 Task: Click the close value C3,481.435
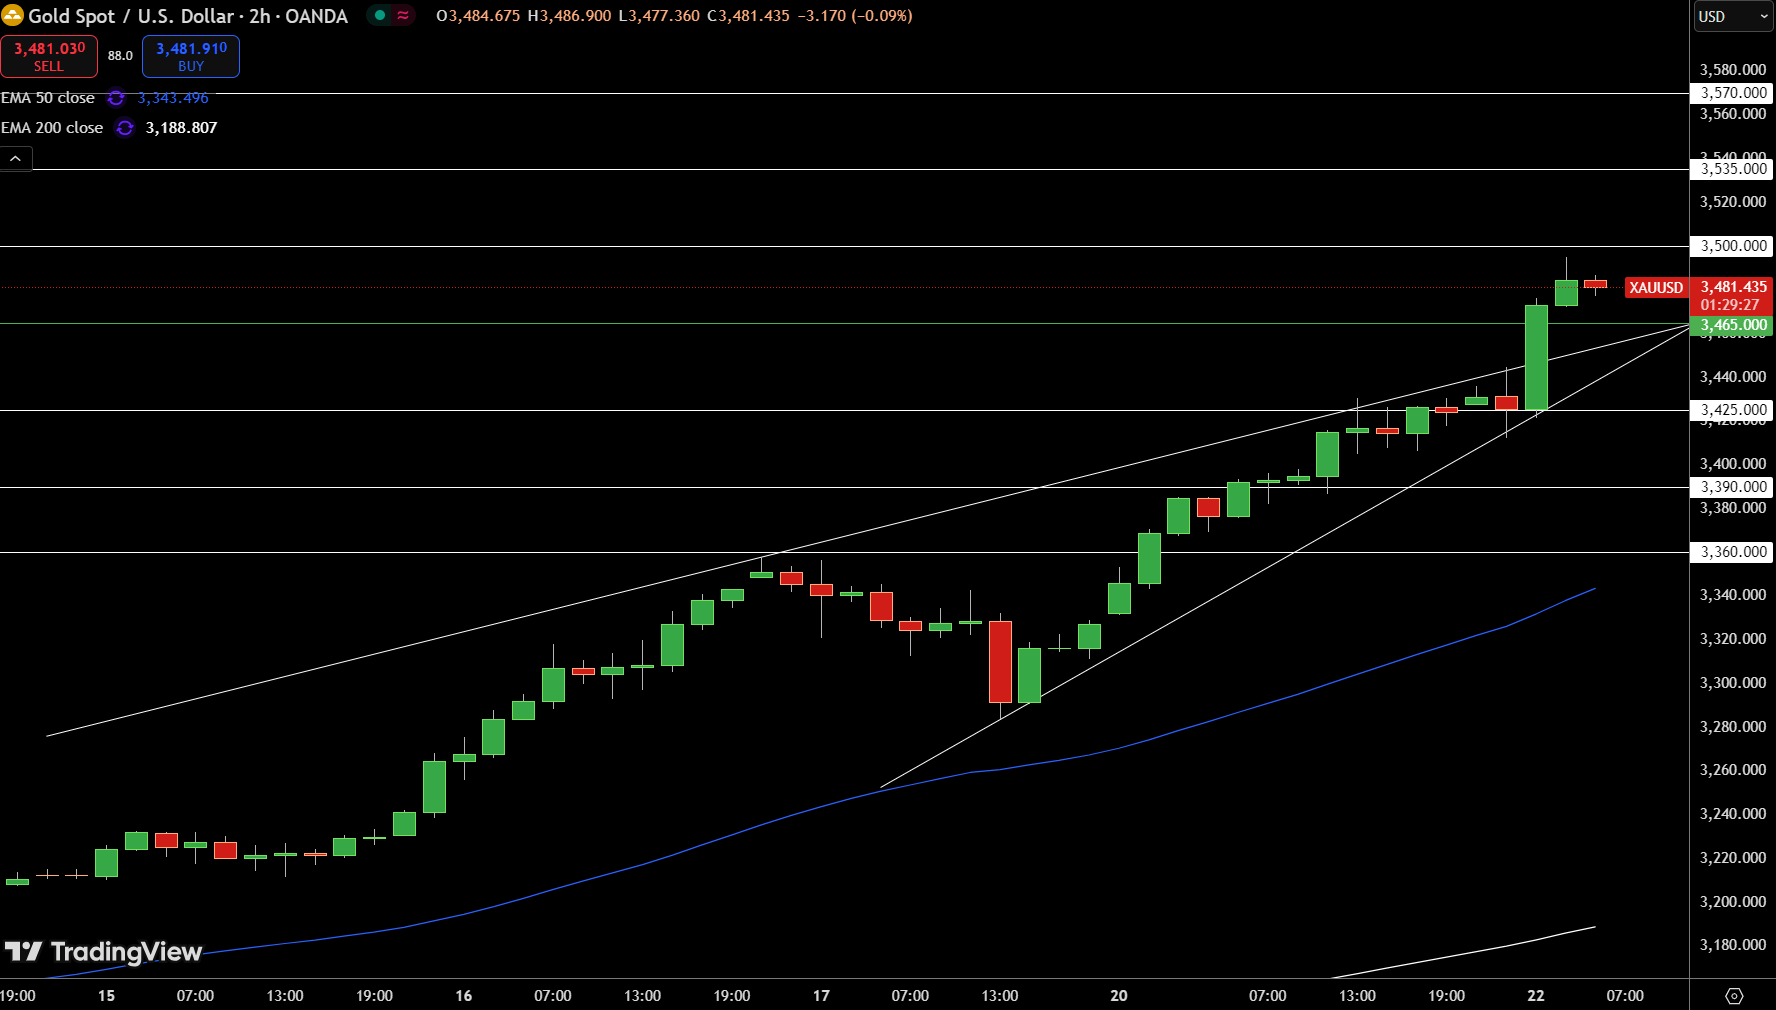click(x=748, y=16)
